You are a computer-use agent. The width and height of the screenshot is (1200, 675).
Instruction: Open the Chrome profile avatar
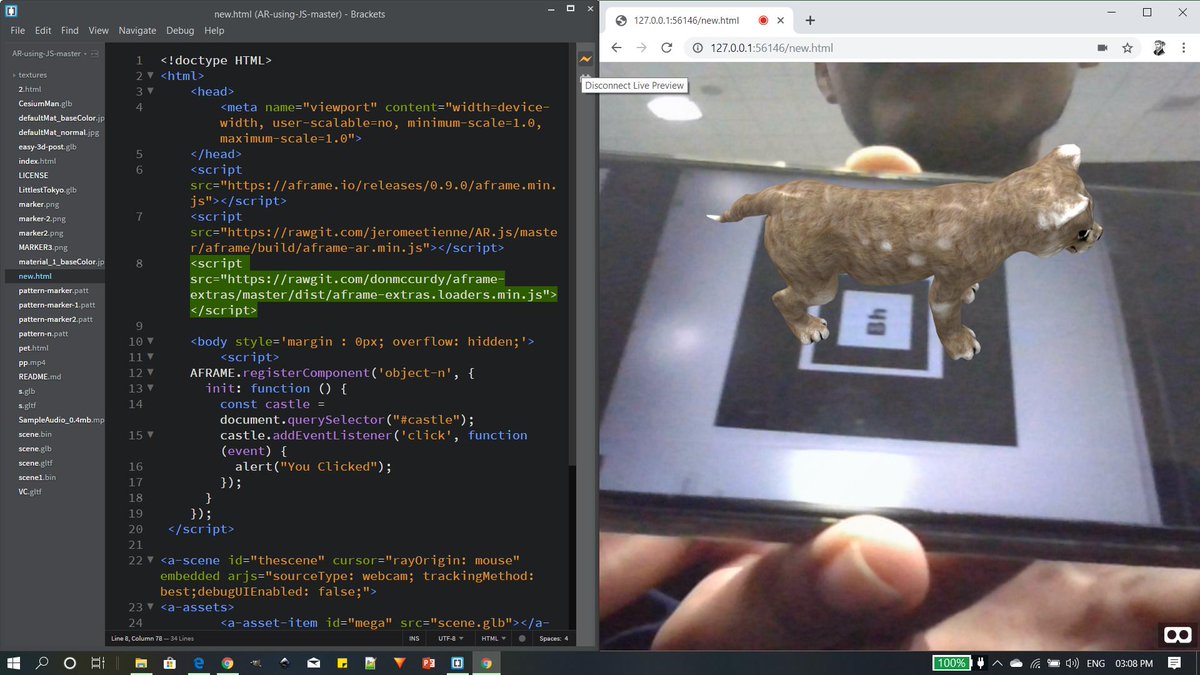1158,47
